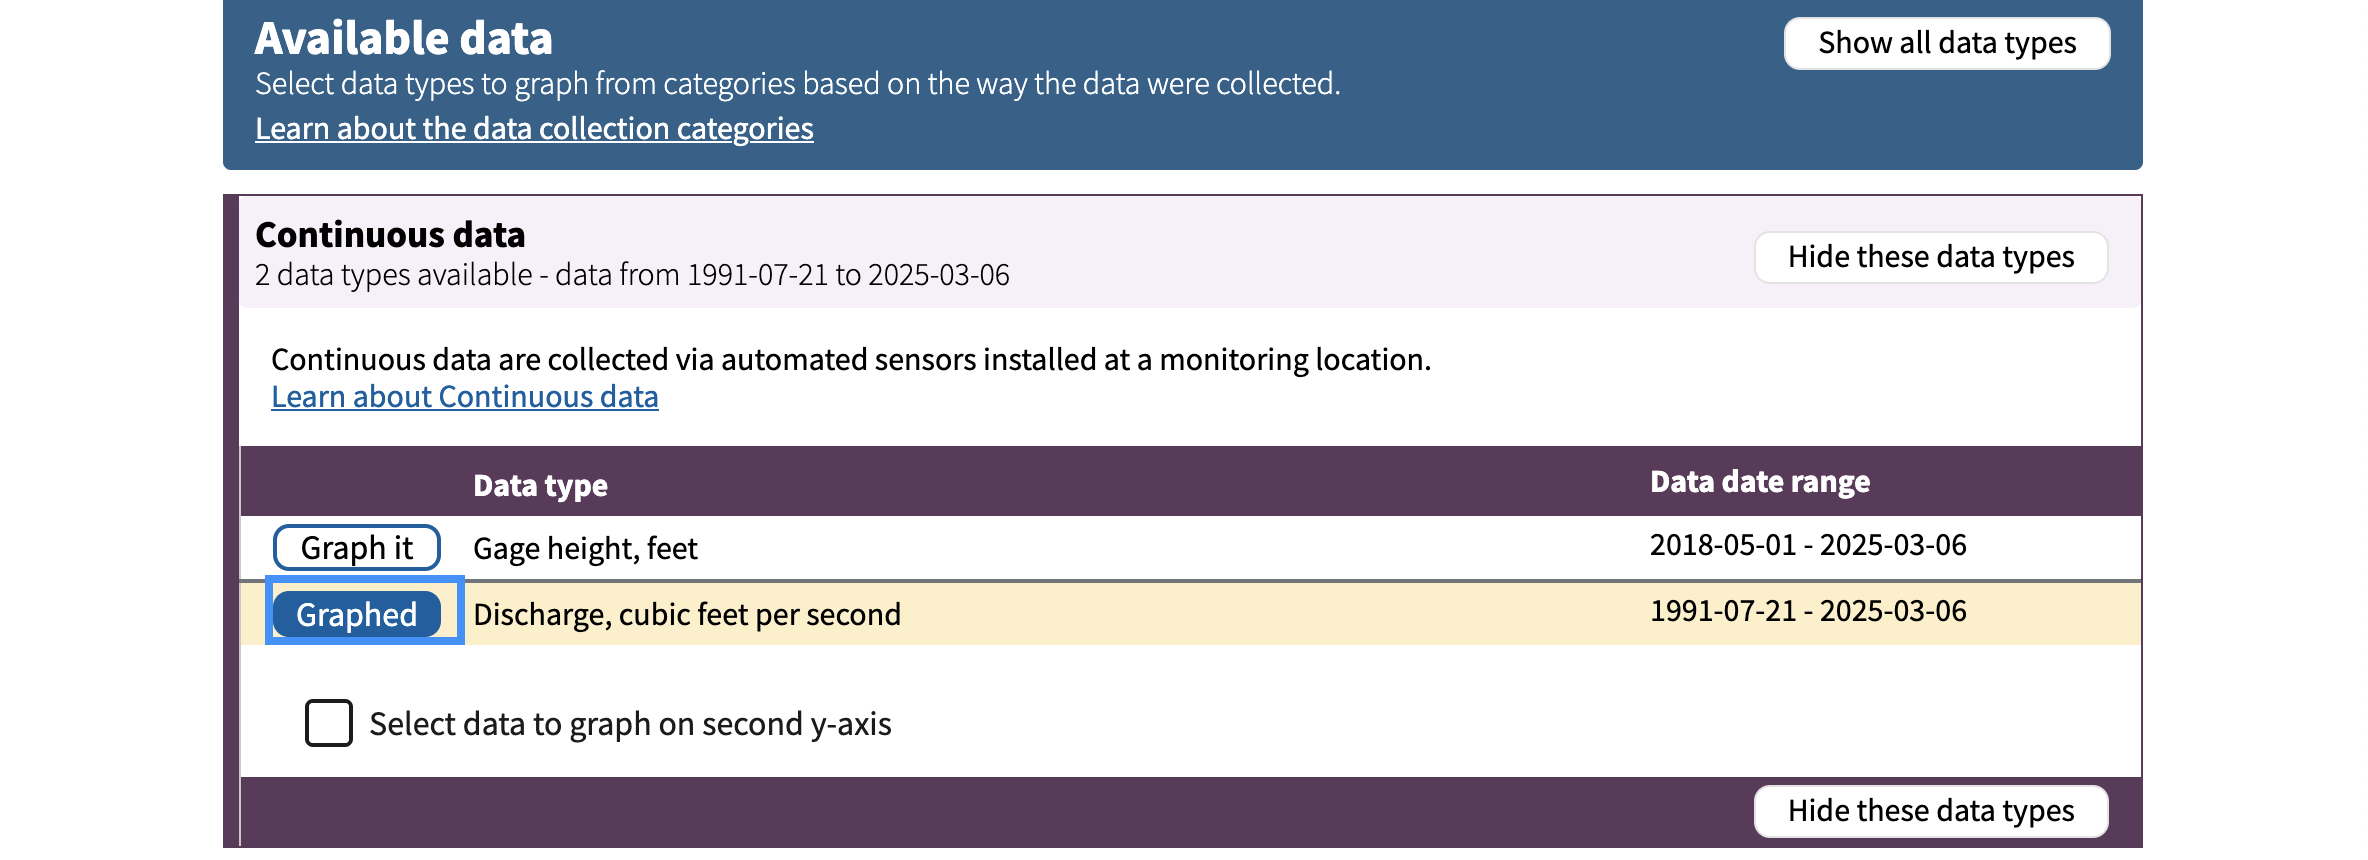Click the Graphed button for Discharge
This screenshot has height=860, width=2368.
tap(357, 613)
